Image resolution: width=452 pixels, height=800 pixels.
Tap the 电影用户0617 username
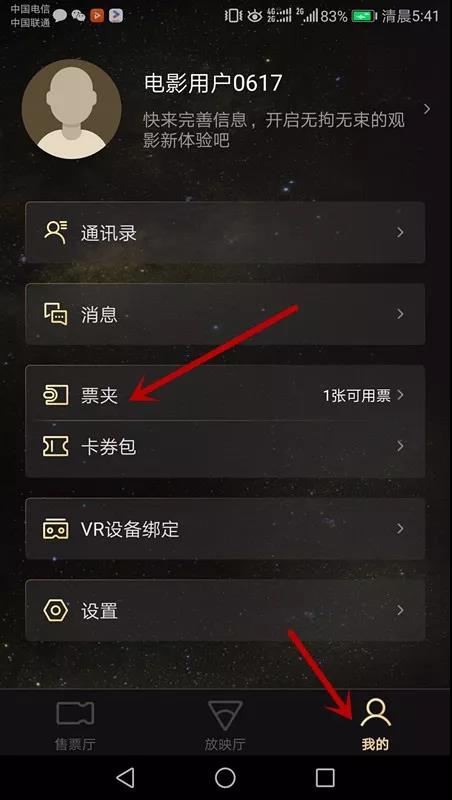pos(213,83)
